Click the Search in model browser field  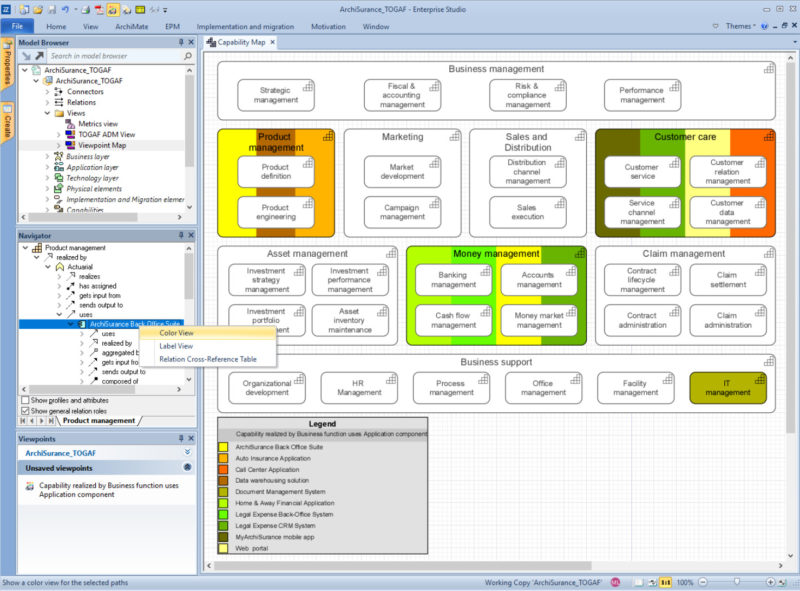(115, 56)
